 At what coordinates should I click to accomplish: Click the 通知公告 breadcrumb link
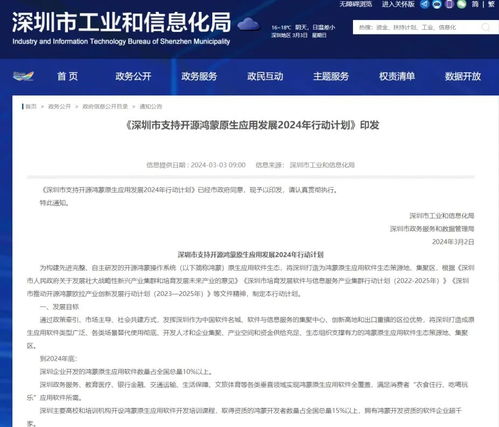[x=151, y=107]
